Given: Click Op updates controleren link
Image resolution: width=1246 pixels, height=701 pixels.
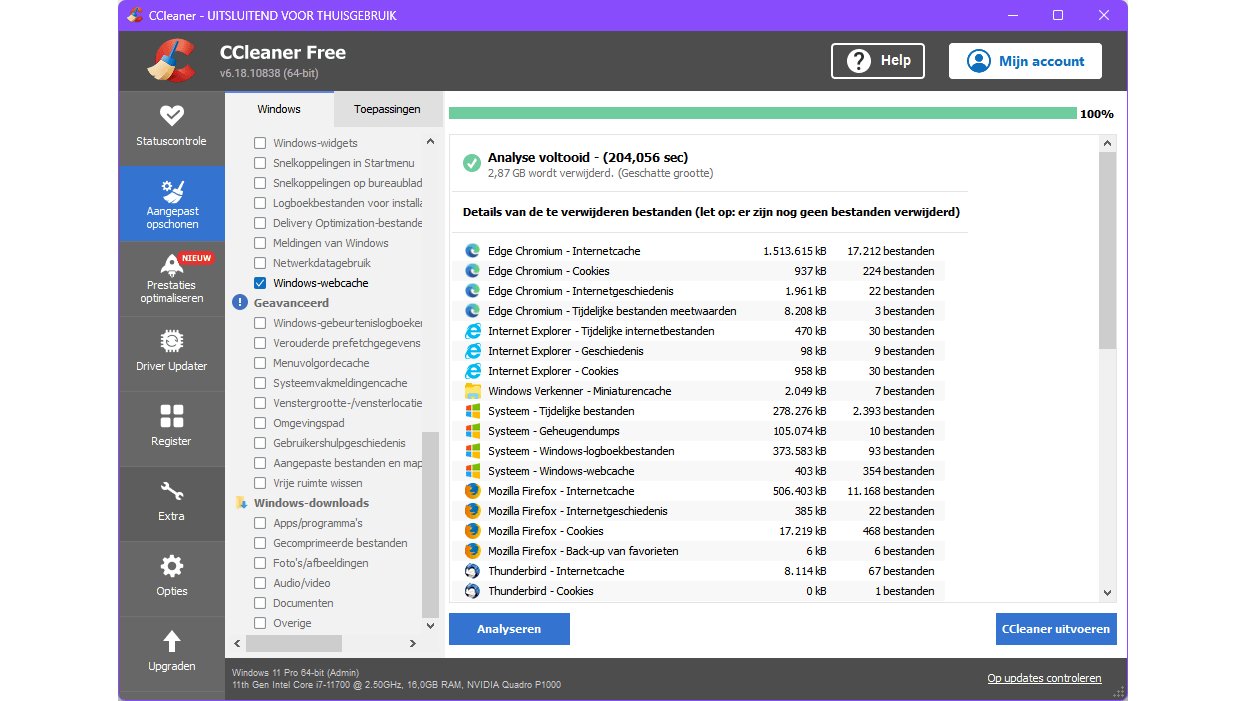Looking at the screenshot, I should click(1044, 678).
